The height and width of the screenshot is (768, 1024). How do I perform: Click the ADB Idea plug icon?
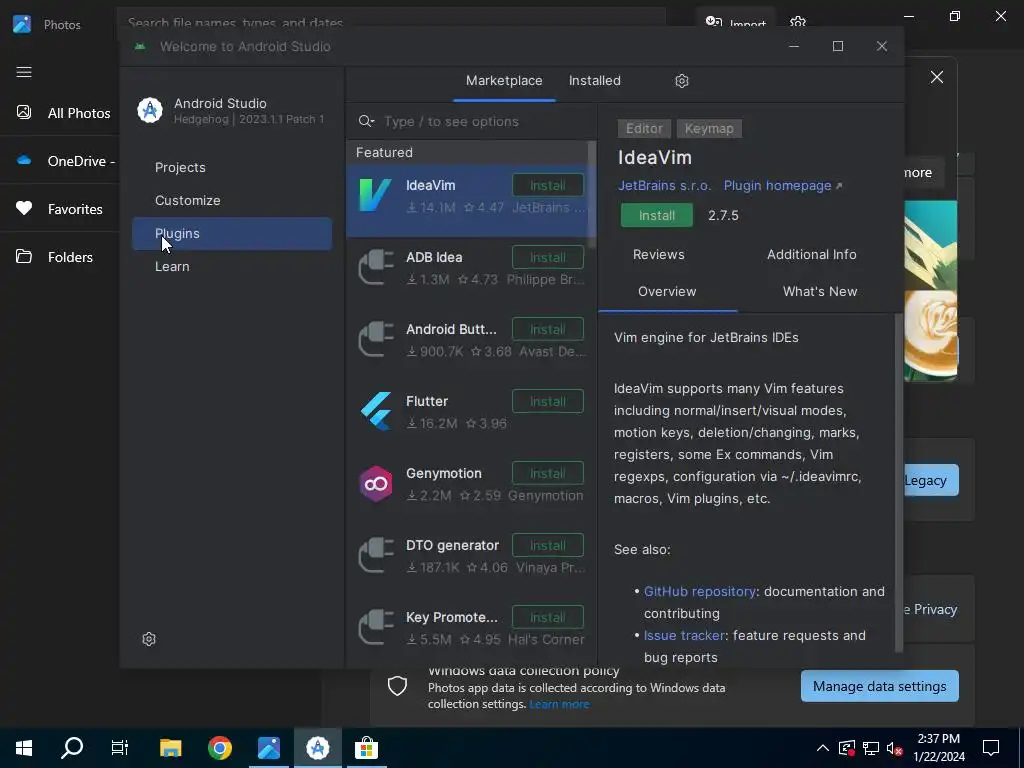coord(376,267)
